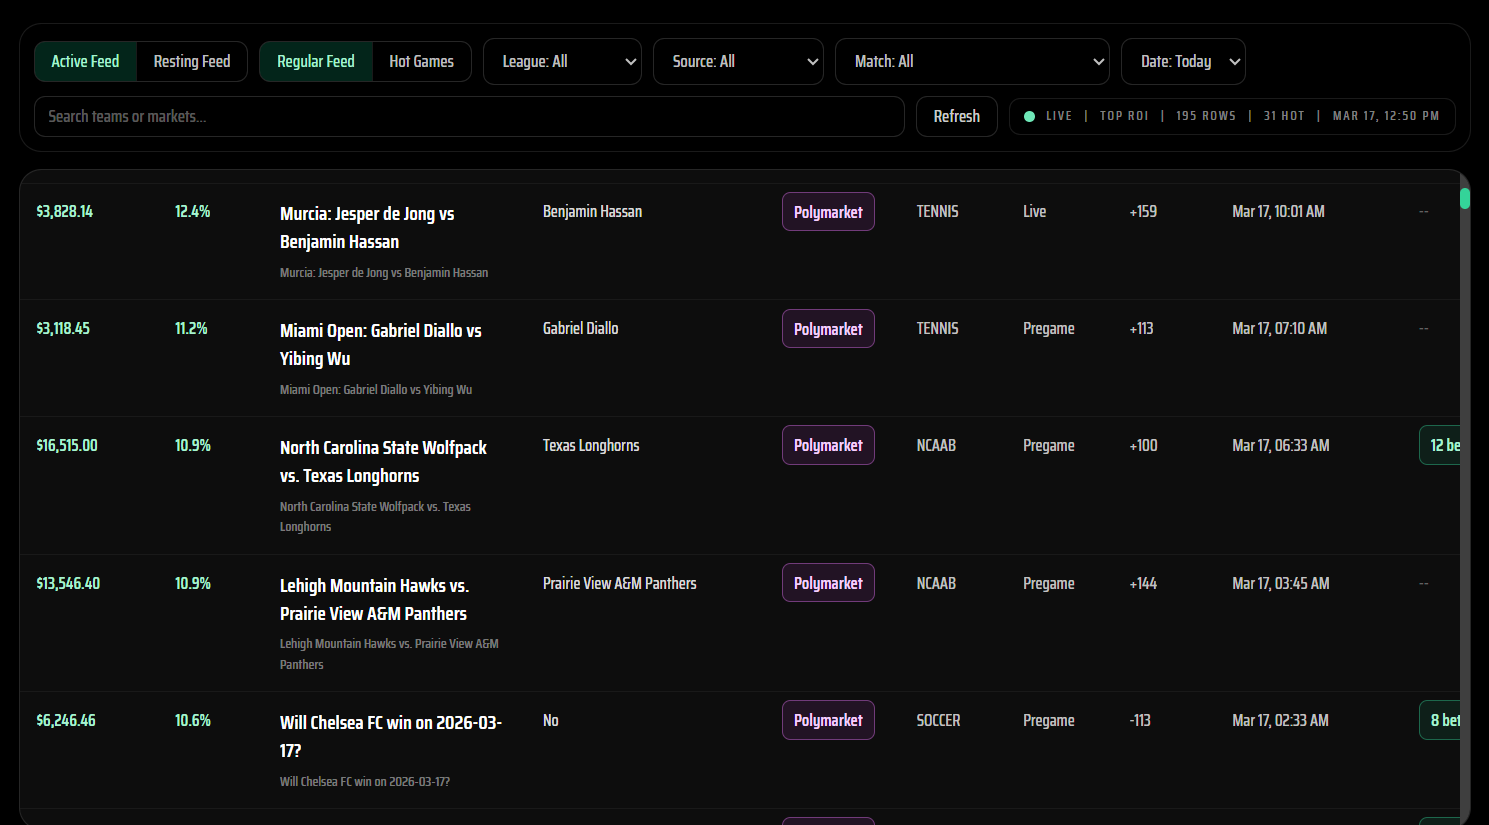Open the League: All dropdown

[x=562, y=62]
